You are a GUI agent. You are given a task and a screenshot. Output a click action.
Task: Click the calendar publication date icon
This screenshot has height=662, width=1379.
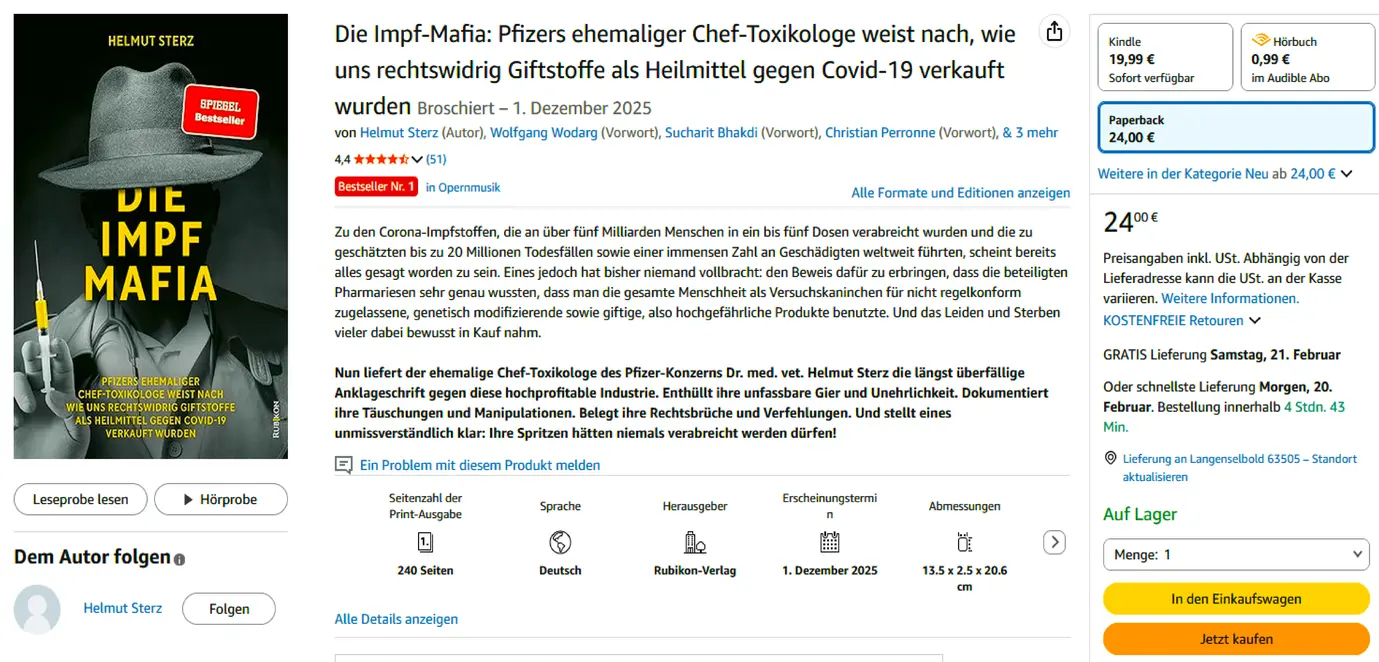(829, 542)
